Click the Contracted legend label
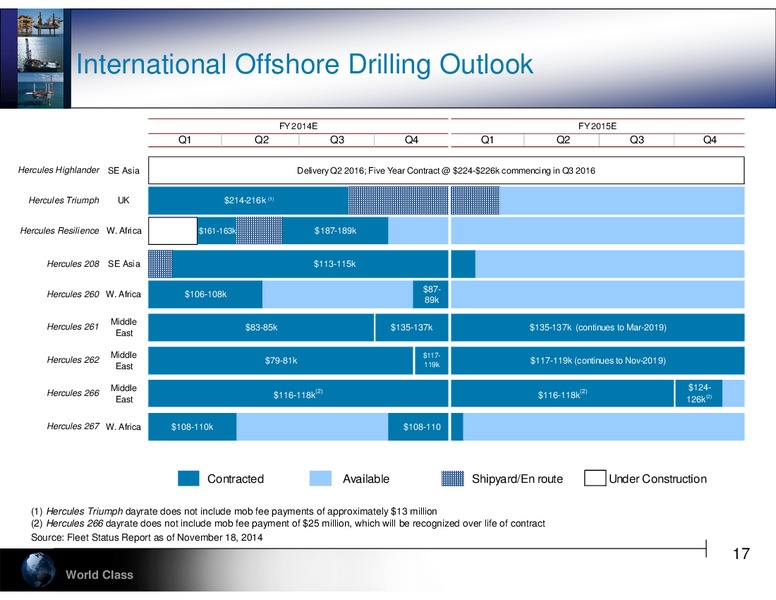Image resolution: width=776 pixels, height=600 pixels. 236,479
